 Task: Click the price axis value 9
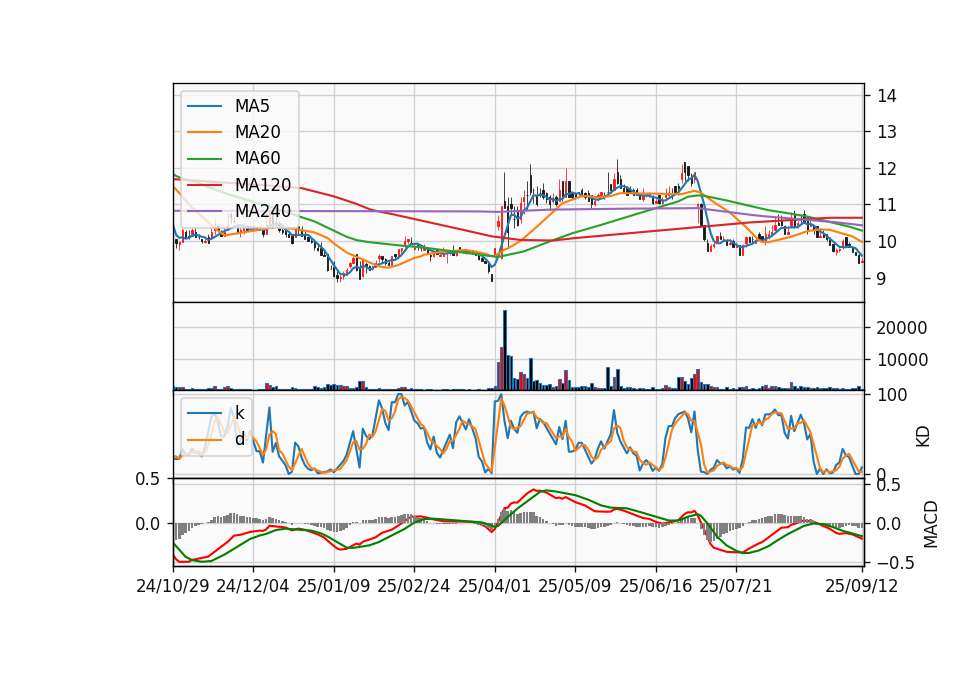click(882, 279)
